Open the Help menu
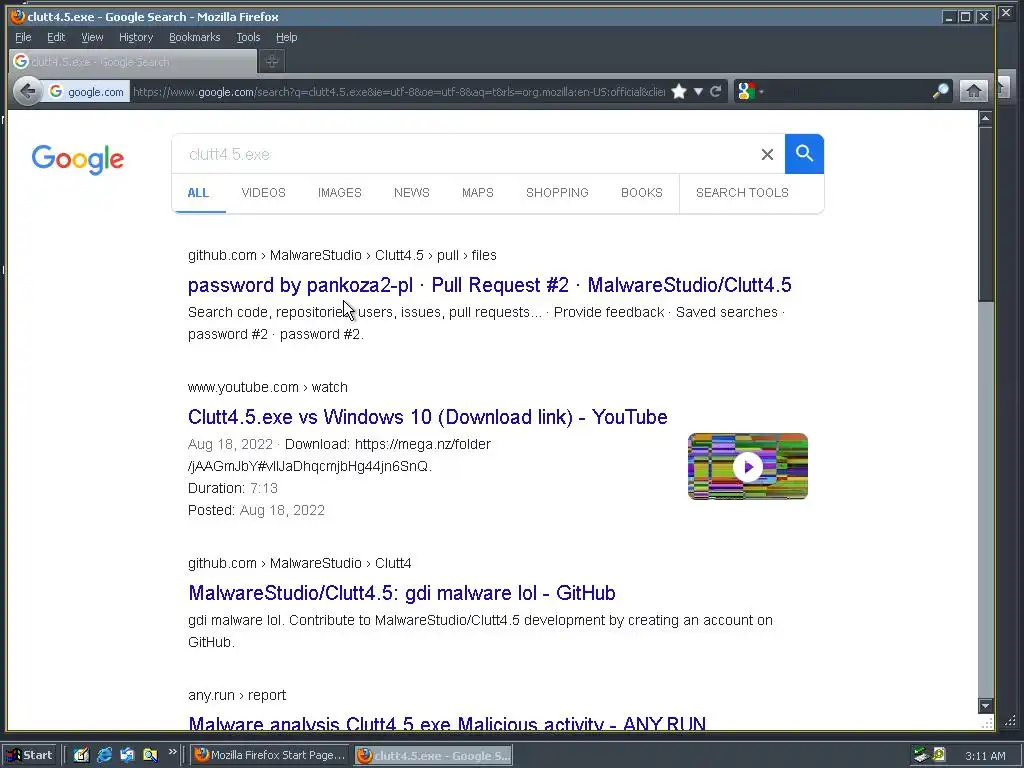The height and width of the screenshot is (768, 1024). coord(286,37)
